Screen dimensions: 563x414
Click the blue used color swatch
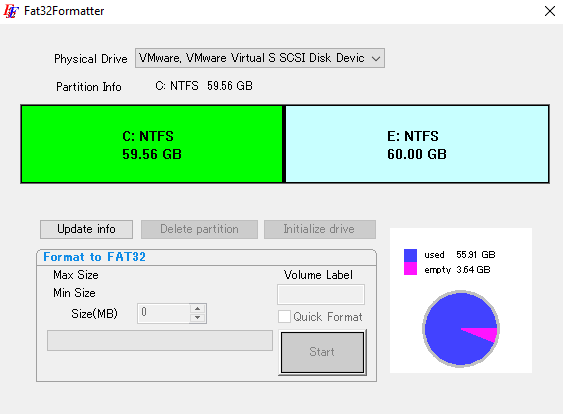point(410,255)
